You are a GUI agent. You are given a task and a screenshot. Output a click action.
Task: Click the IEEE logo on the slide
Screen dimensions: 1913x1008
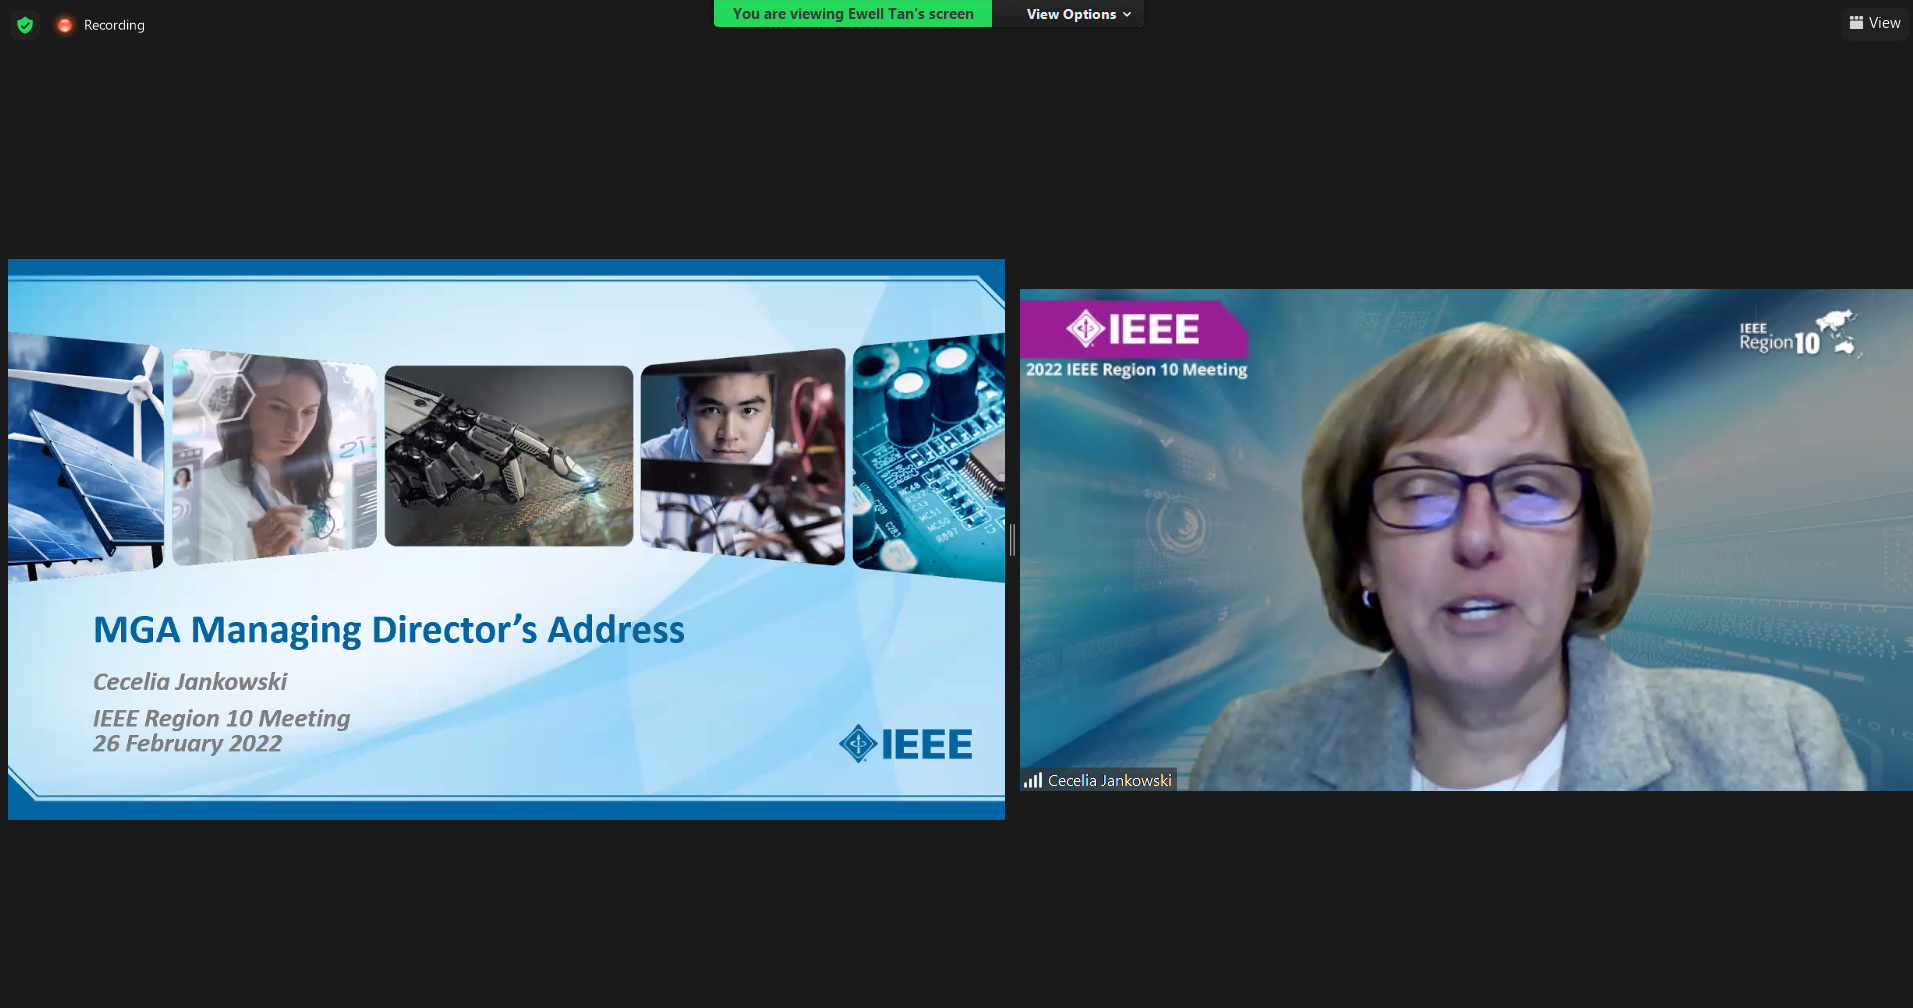[906, 744]
